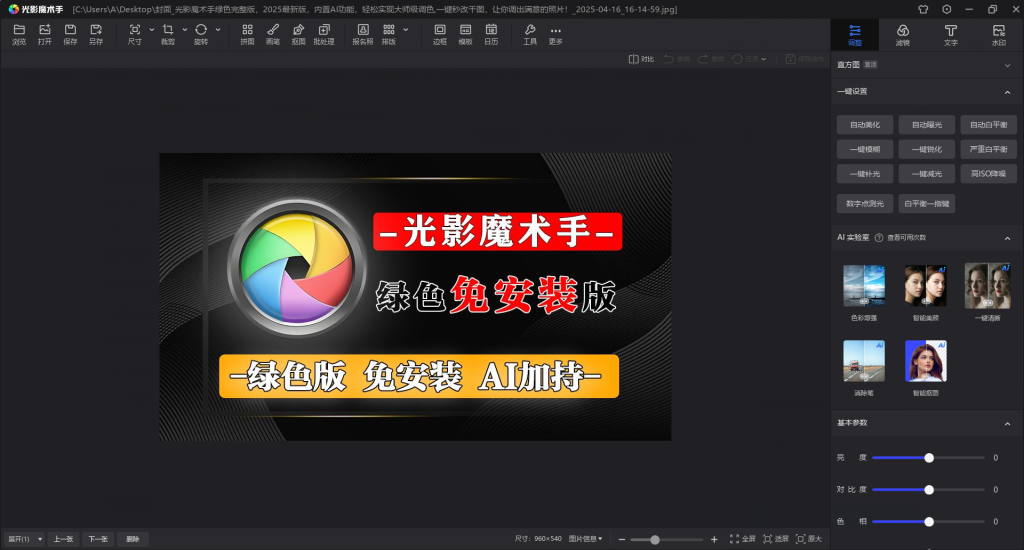Open the 拼图 collage tool
1024x550 pixels.
pyautogui.click(x=247, y=34)
